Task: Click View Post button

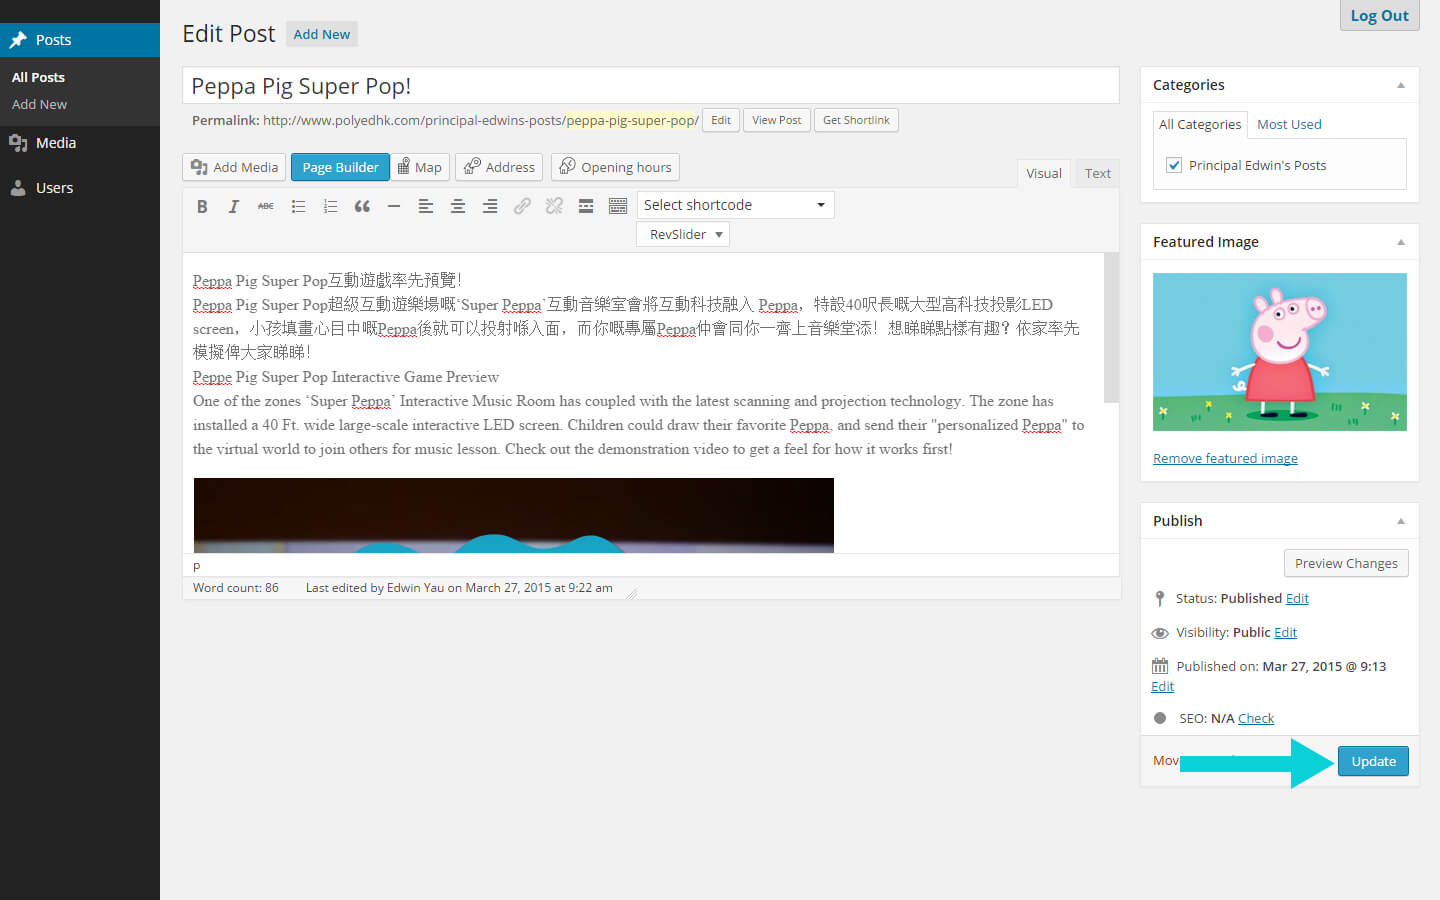Action: tap(777, 120)
